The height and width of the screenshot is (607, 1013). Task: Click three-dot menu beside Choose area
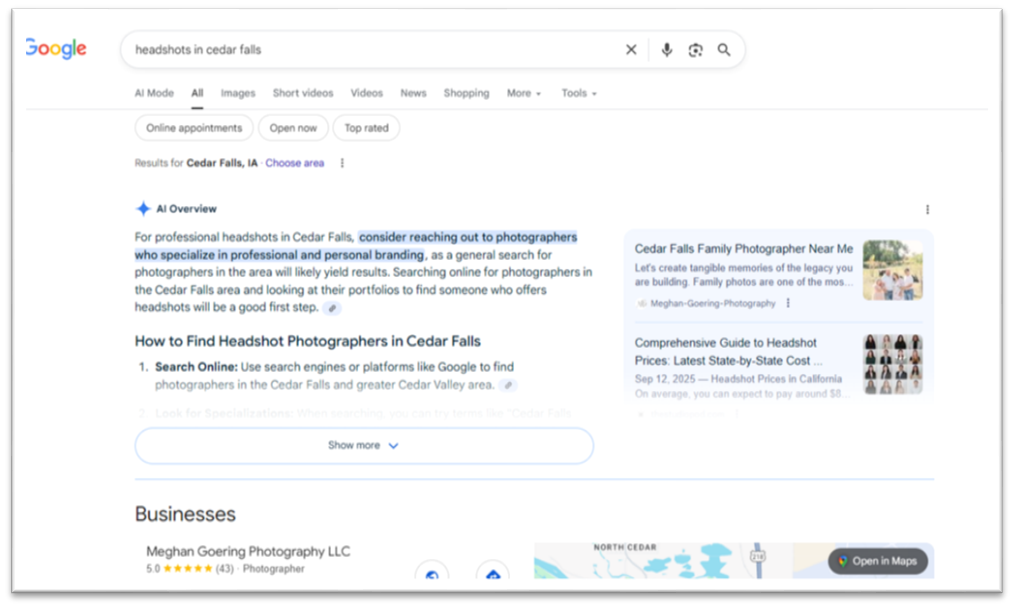click(x=342, y=163)
